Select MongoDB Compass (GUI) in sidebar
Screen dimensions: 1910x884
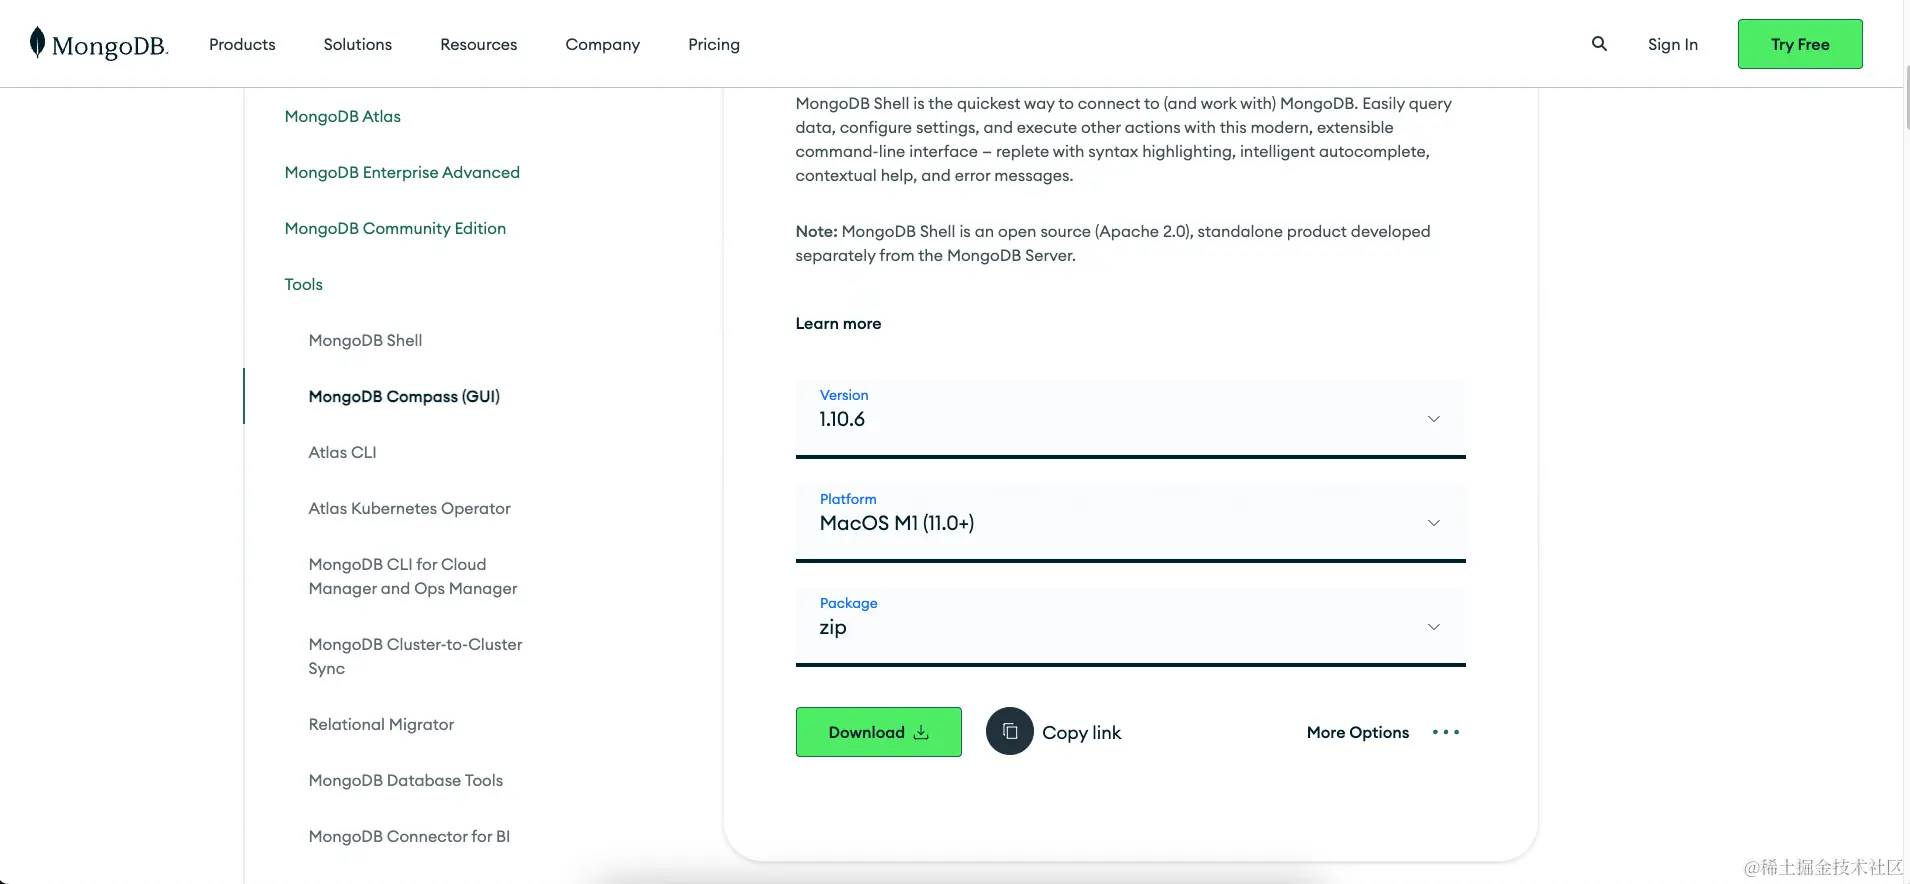coord(403,396)
